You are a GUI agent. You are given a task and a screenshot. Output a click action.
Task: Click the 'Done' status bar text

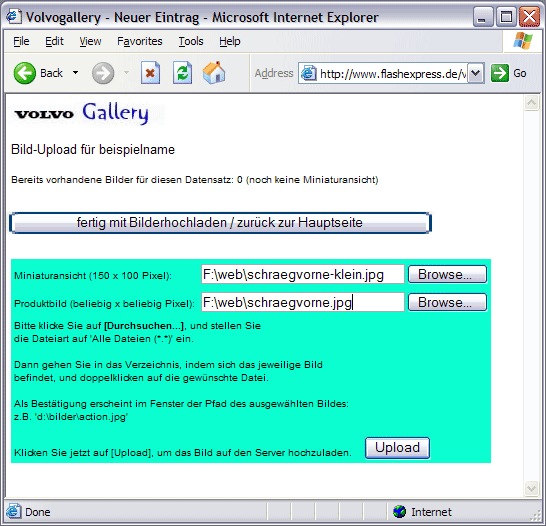click(38, 512)
